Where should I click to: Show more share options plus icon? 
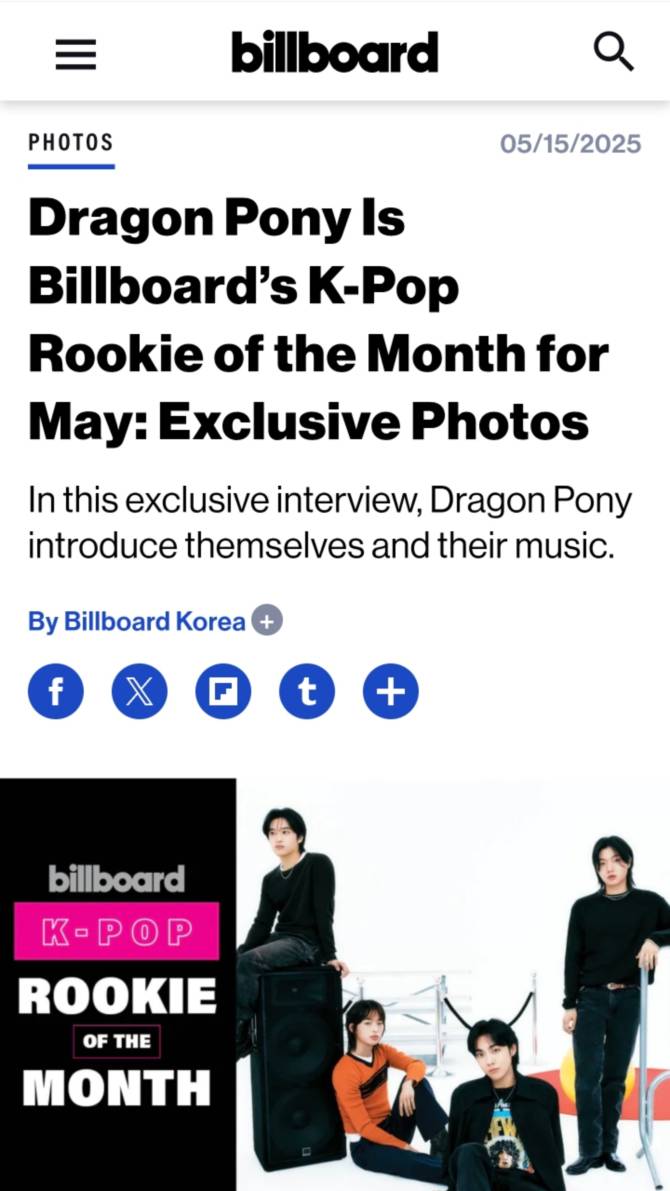(x=390, y=691)
